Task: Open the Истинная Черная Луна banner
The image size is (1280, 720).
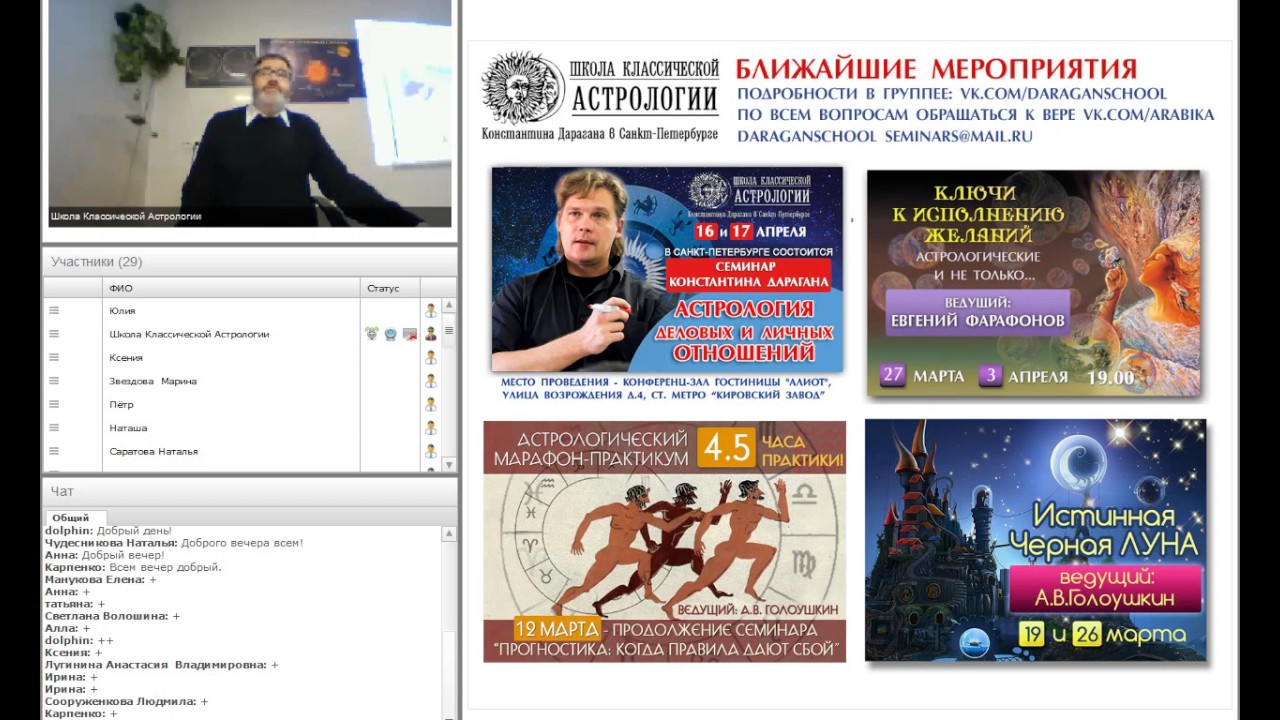Action: (1035, 540)
